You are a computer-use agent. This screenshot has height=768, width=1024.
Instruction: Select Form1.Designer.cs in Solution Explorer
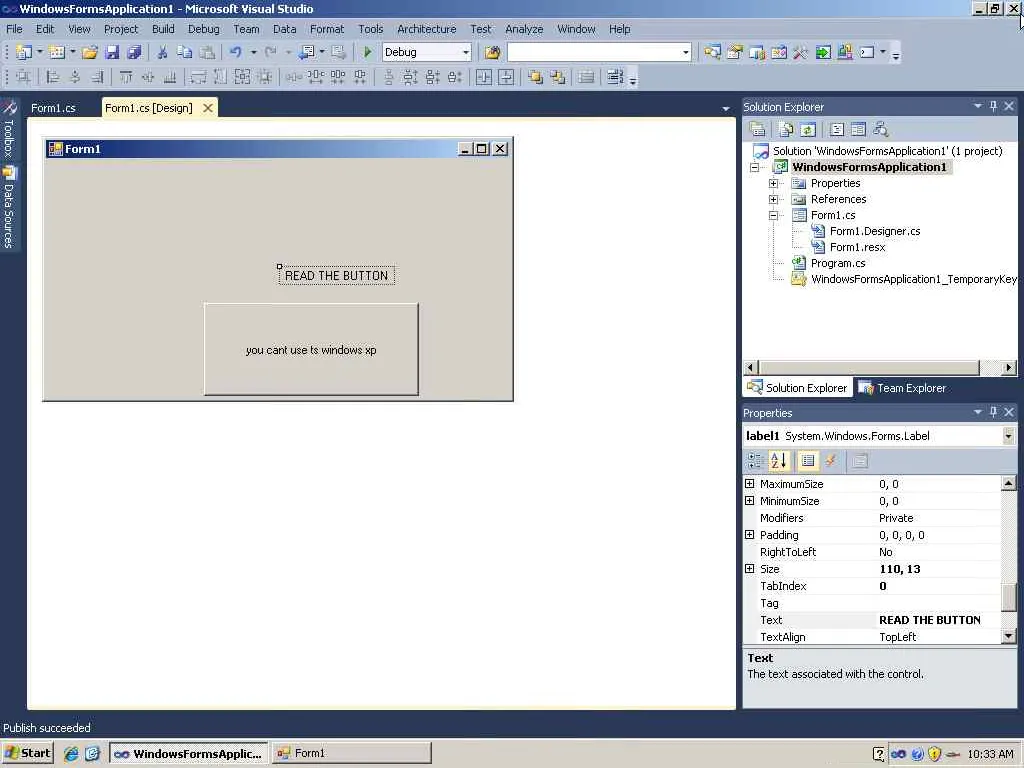pos(875,231)
